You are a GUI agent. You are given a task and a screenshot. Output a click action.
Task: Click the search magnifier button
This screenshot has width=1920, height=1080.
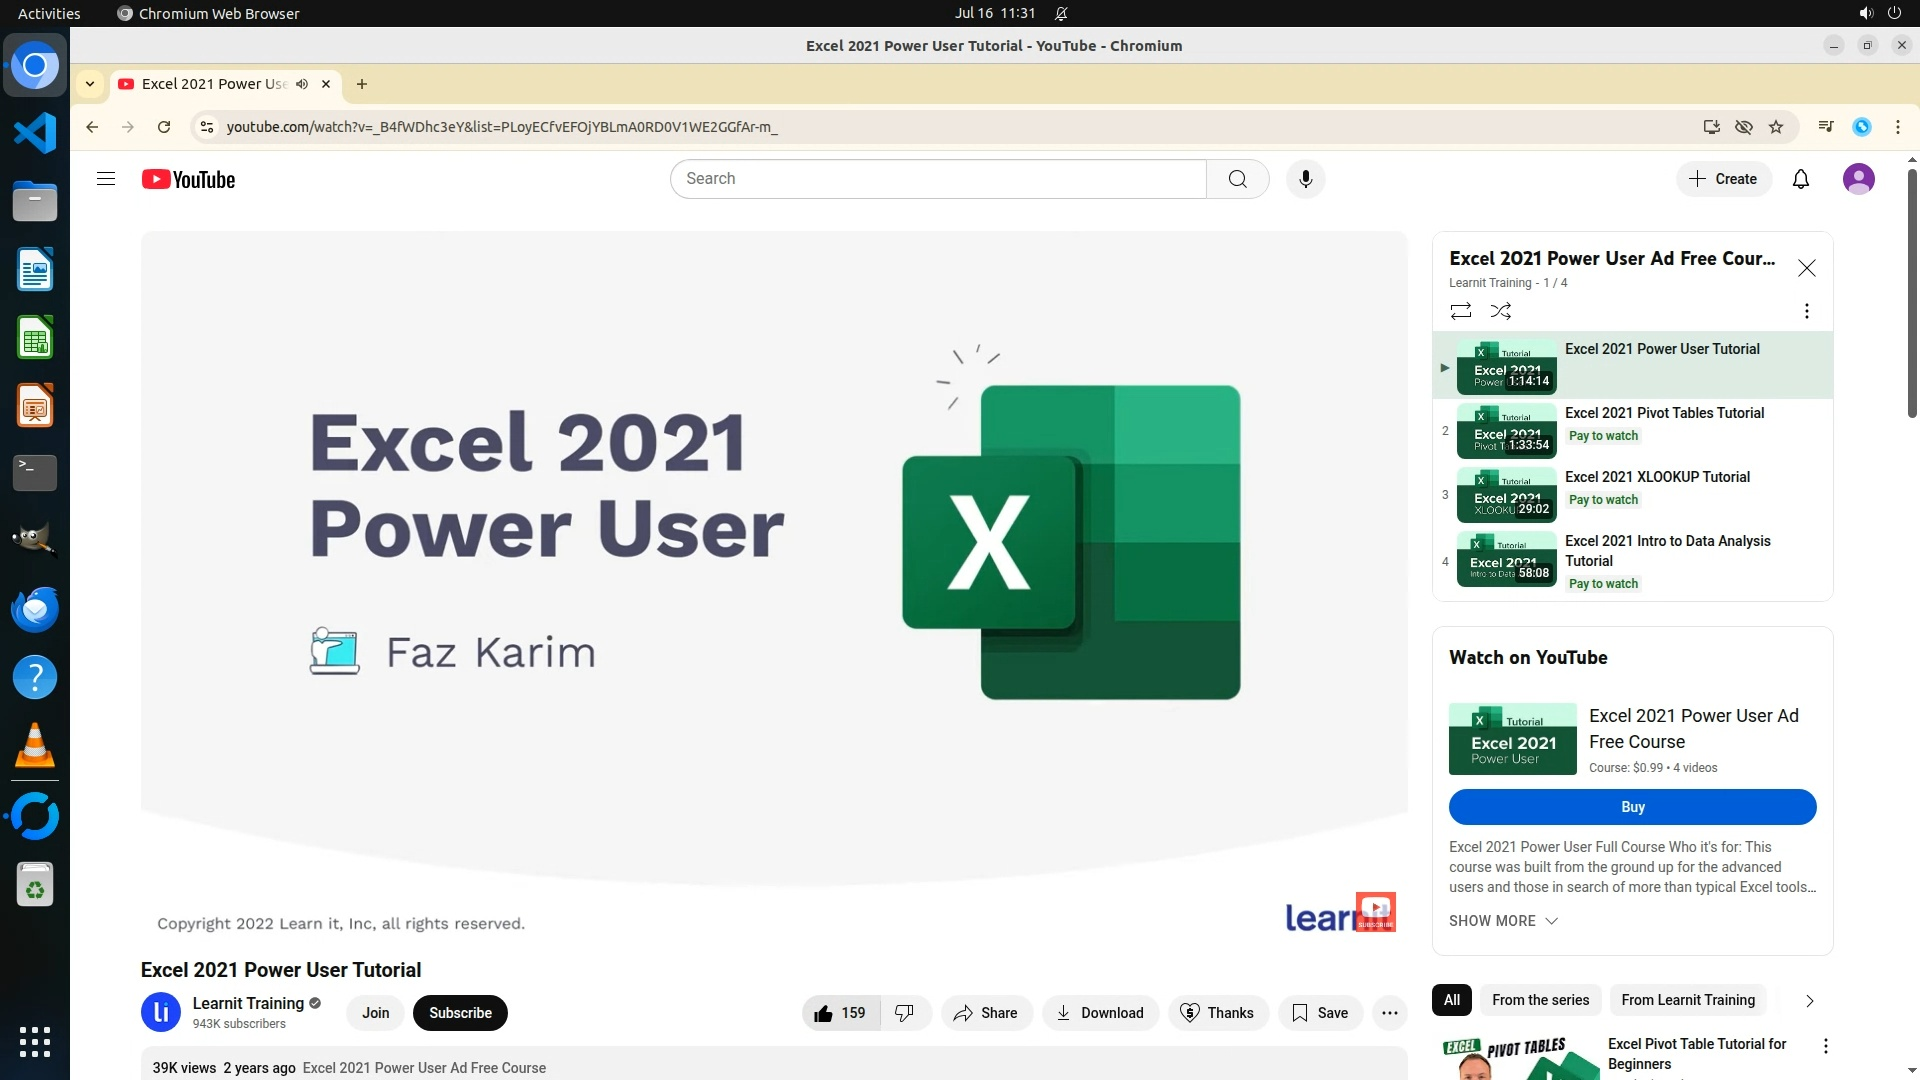(x=1237, y=179)
